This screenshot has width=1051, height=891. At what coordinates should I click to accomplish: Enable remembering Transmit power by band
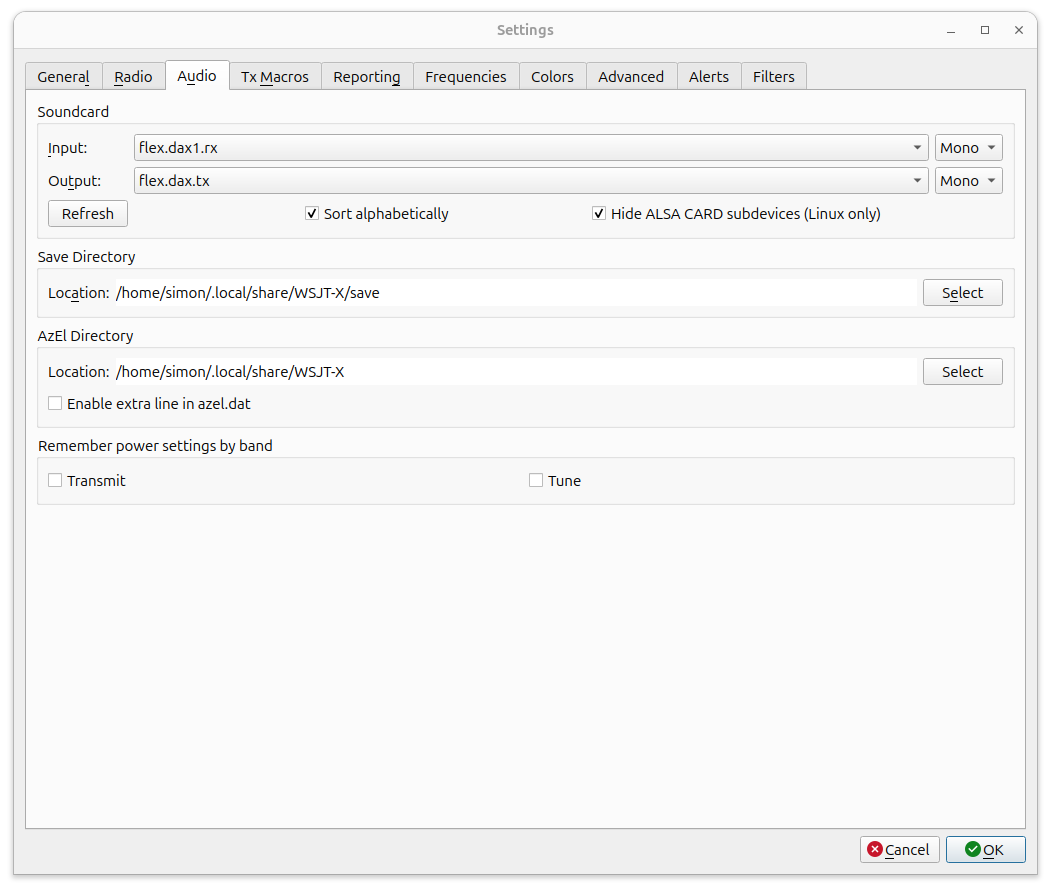pyautogui.click(x=56, y=481)
